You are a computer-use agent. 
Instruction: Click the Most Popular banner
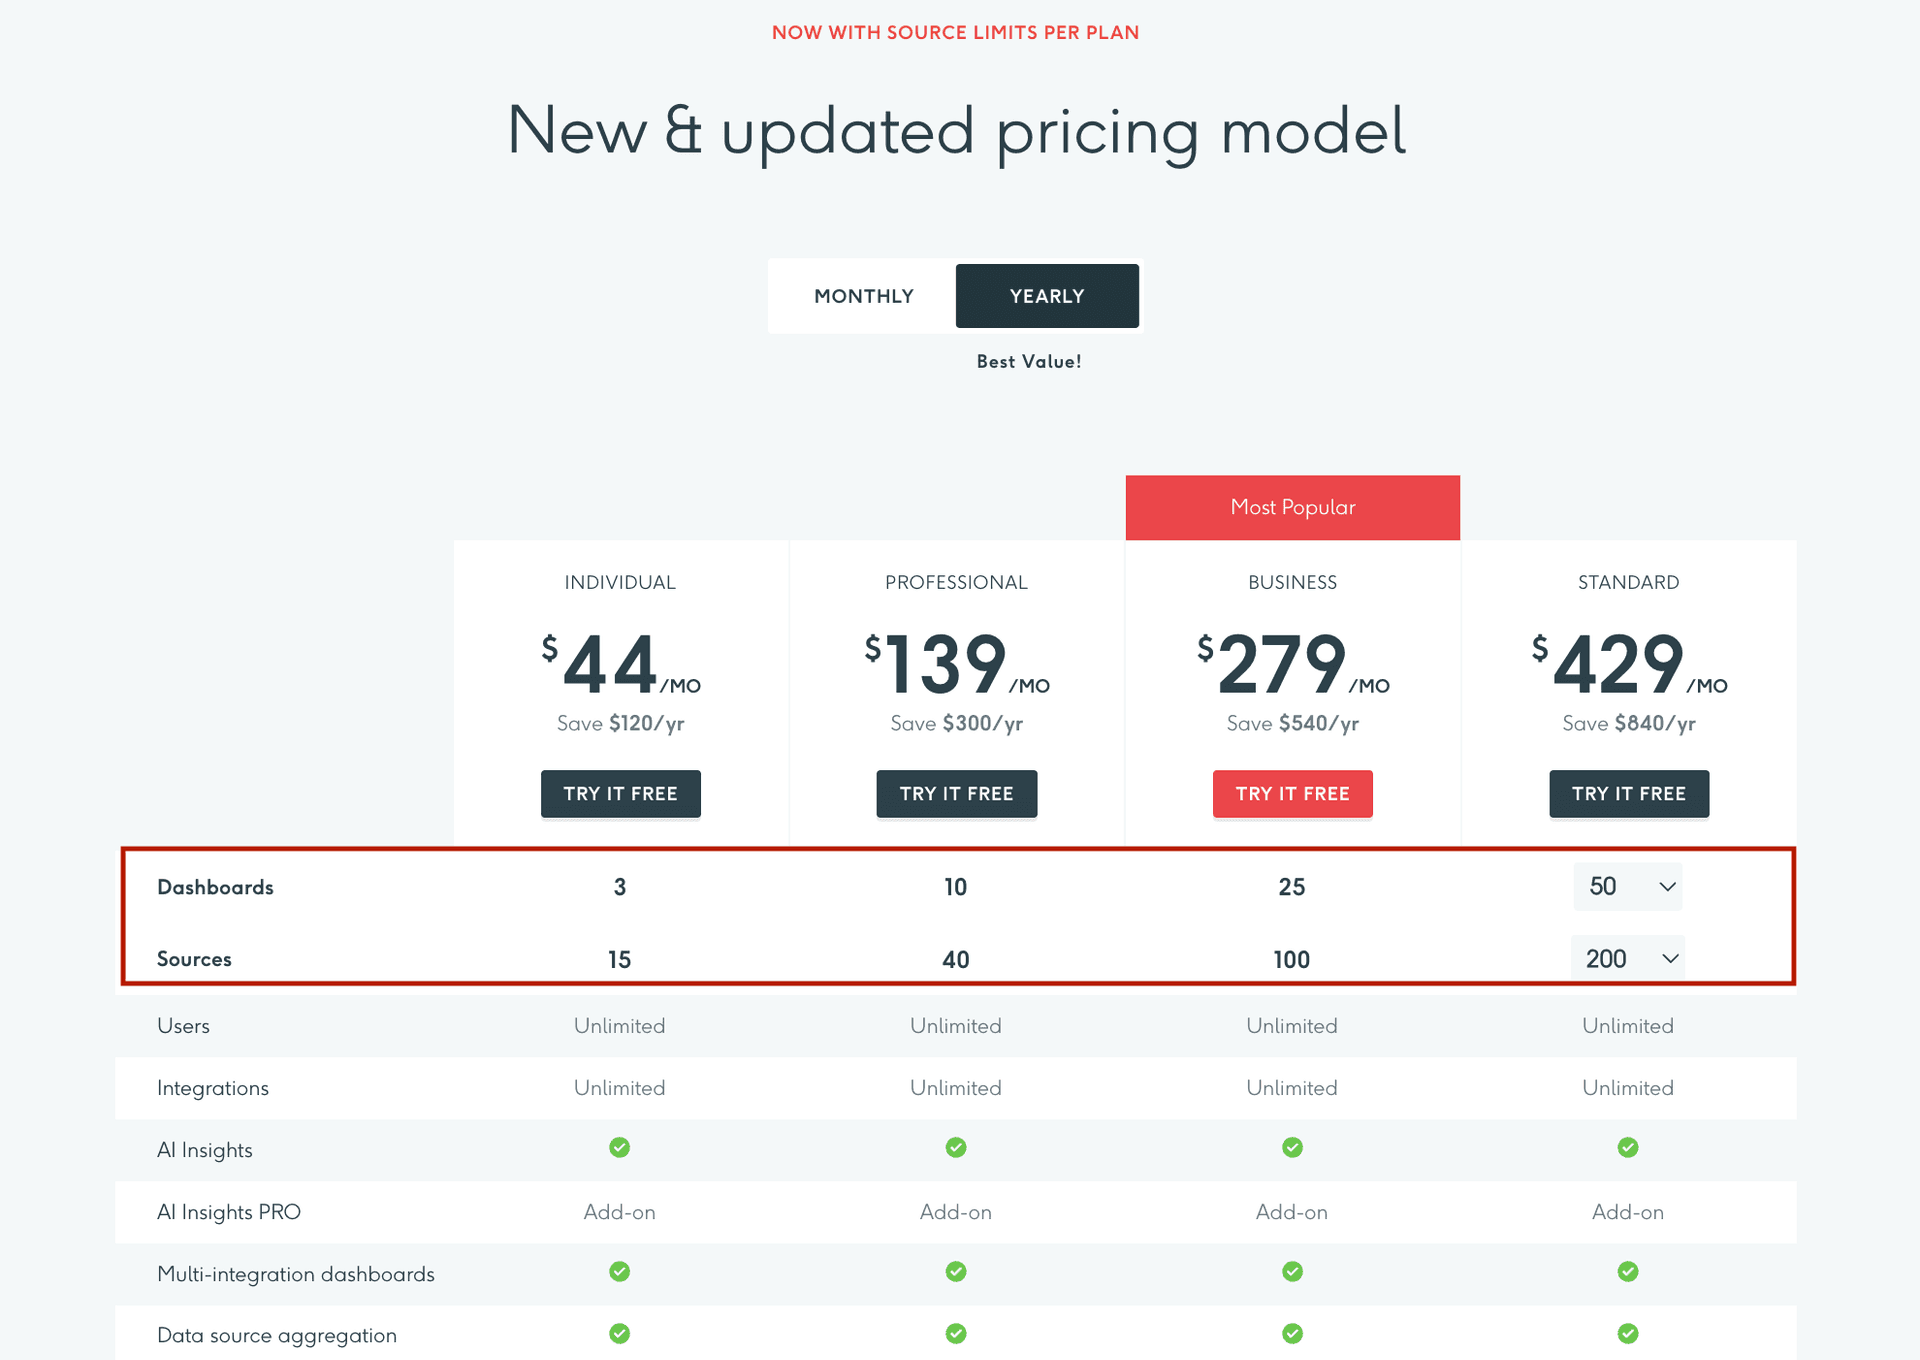pyautogui.click(x=1291, y=507)
